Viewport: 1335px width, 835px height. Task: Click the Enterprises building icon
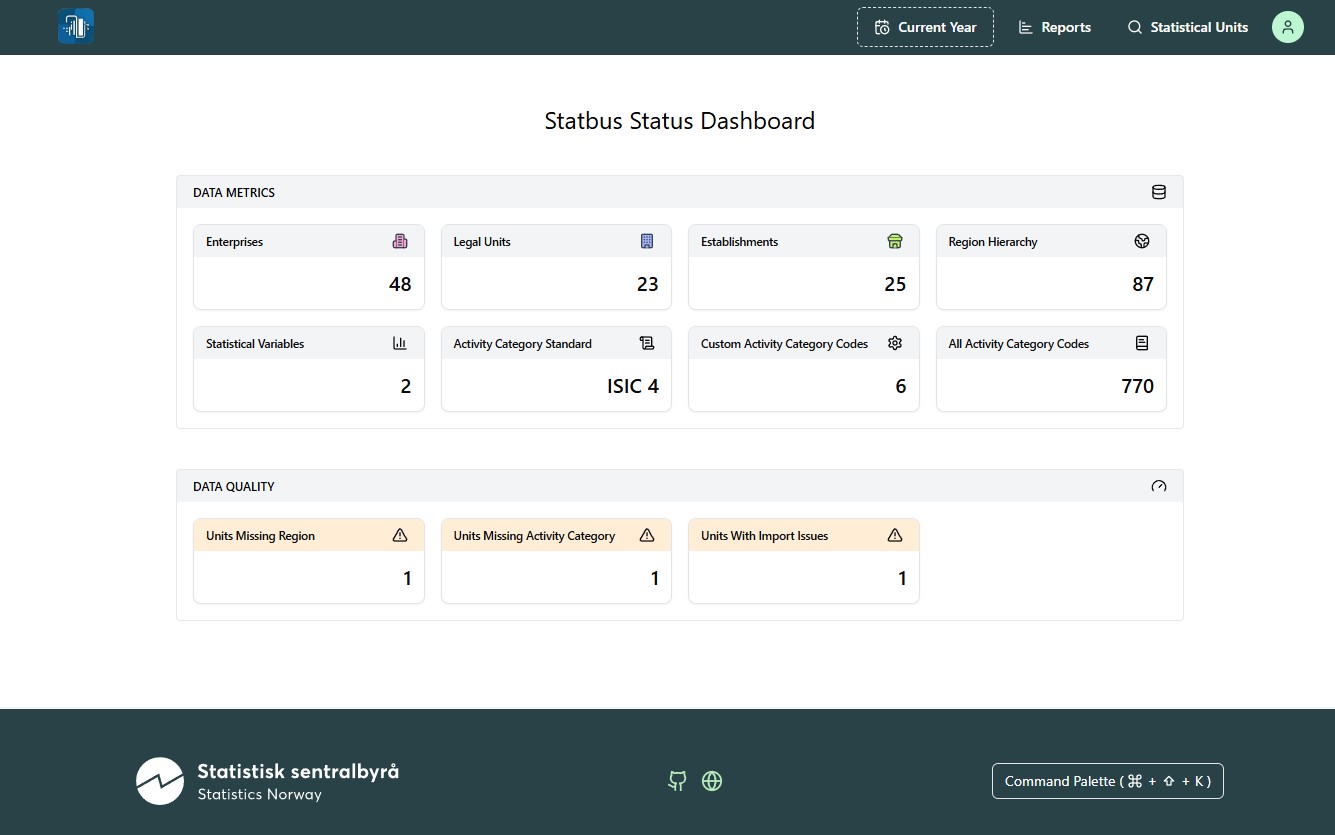(400, 241)
